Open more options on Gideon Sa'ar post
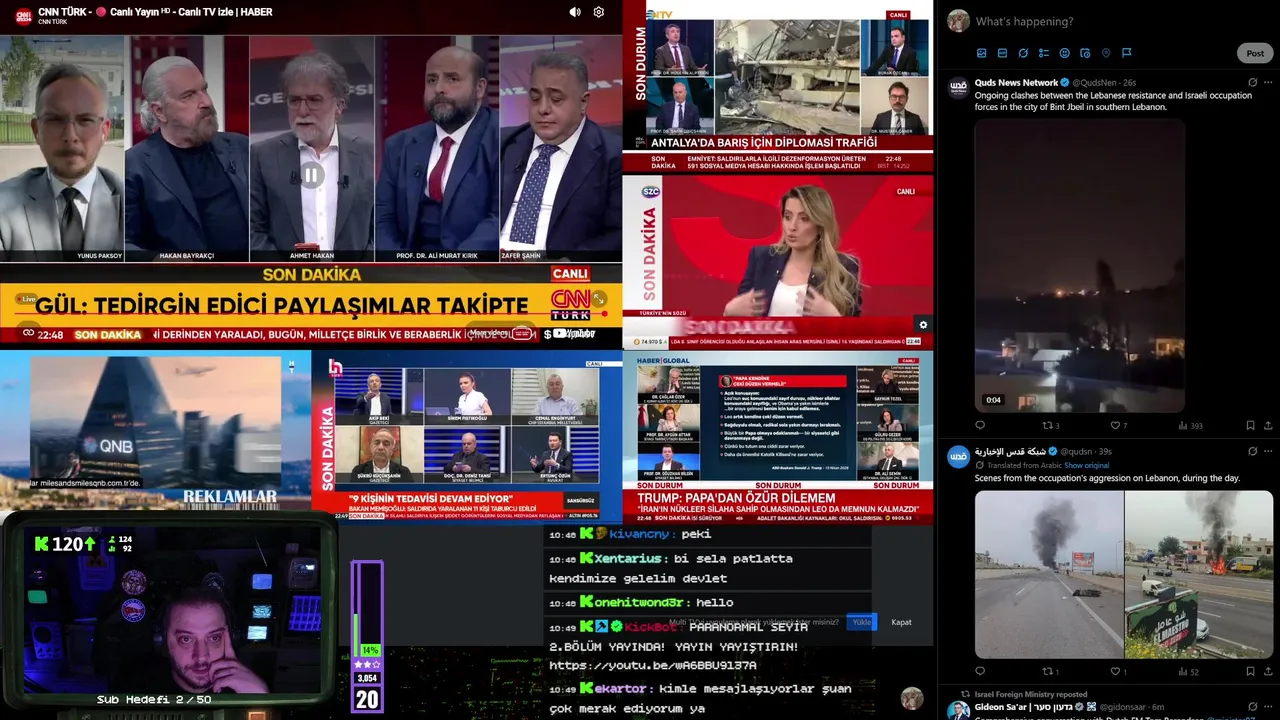 1268,706
